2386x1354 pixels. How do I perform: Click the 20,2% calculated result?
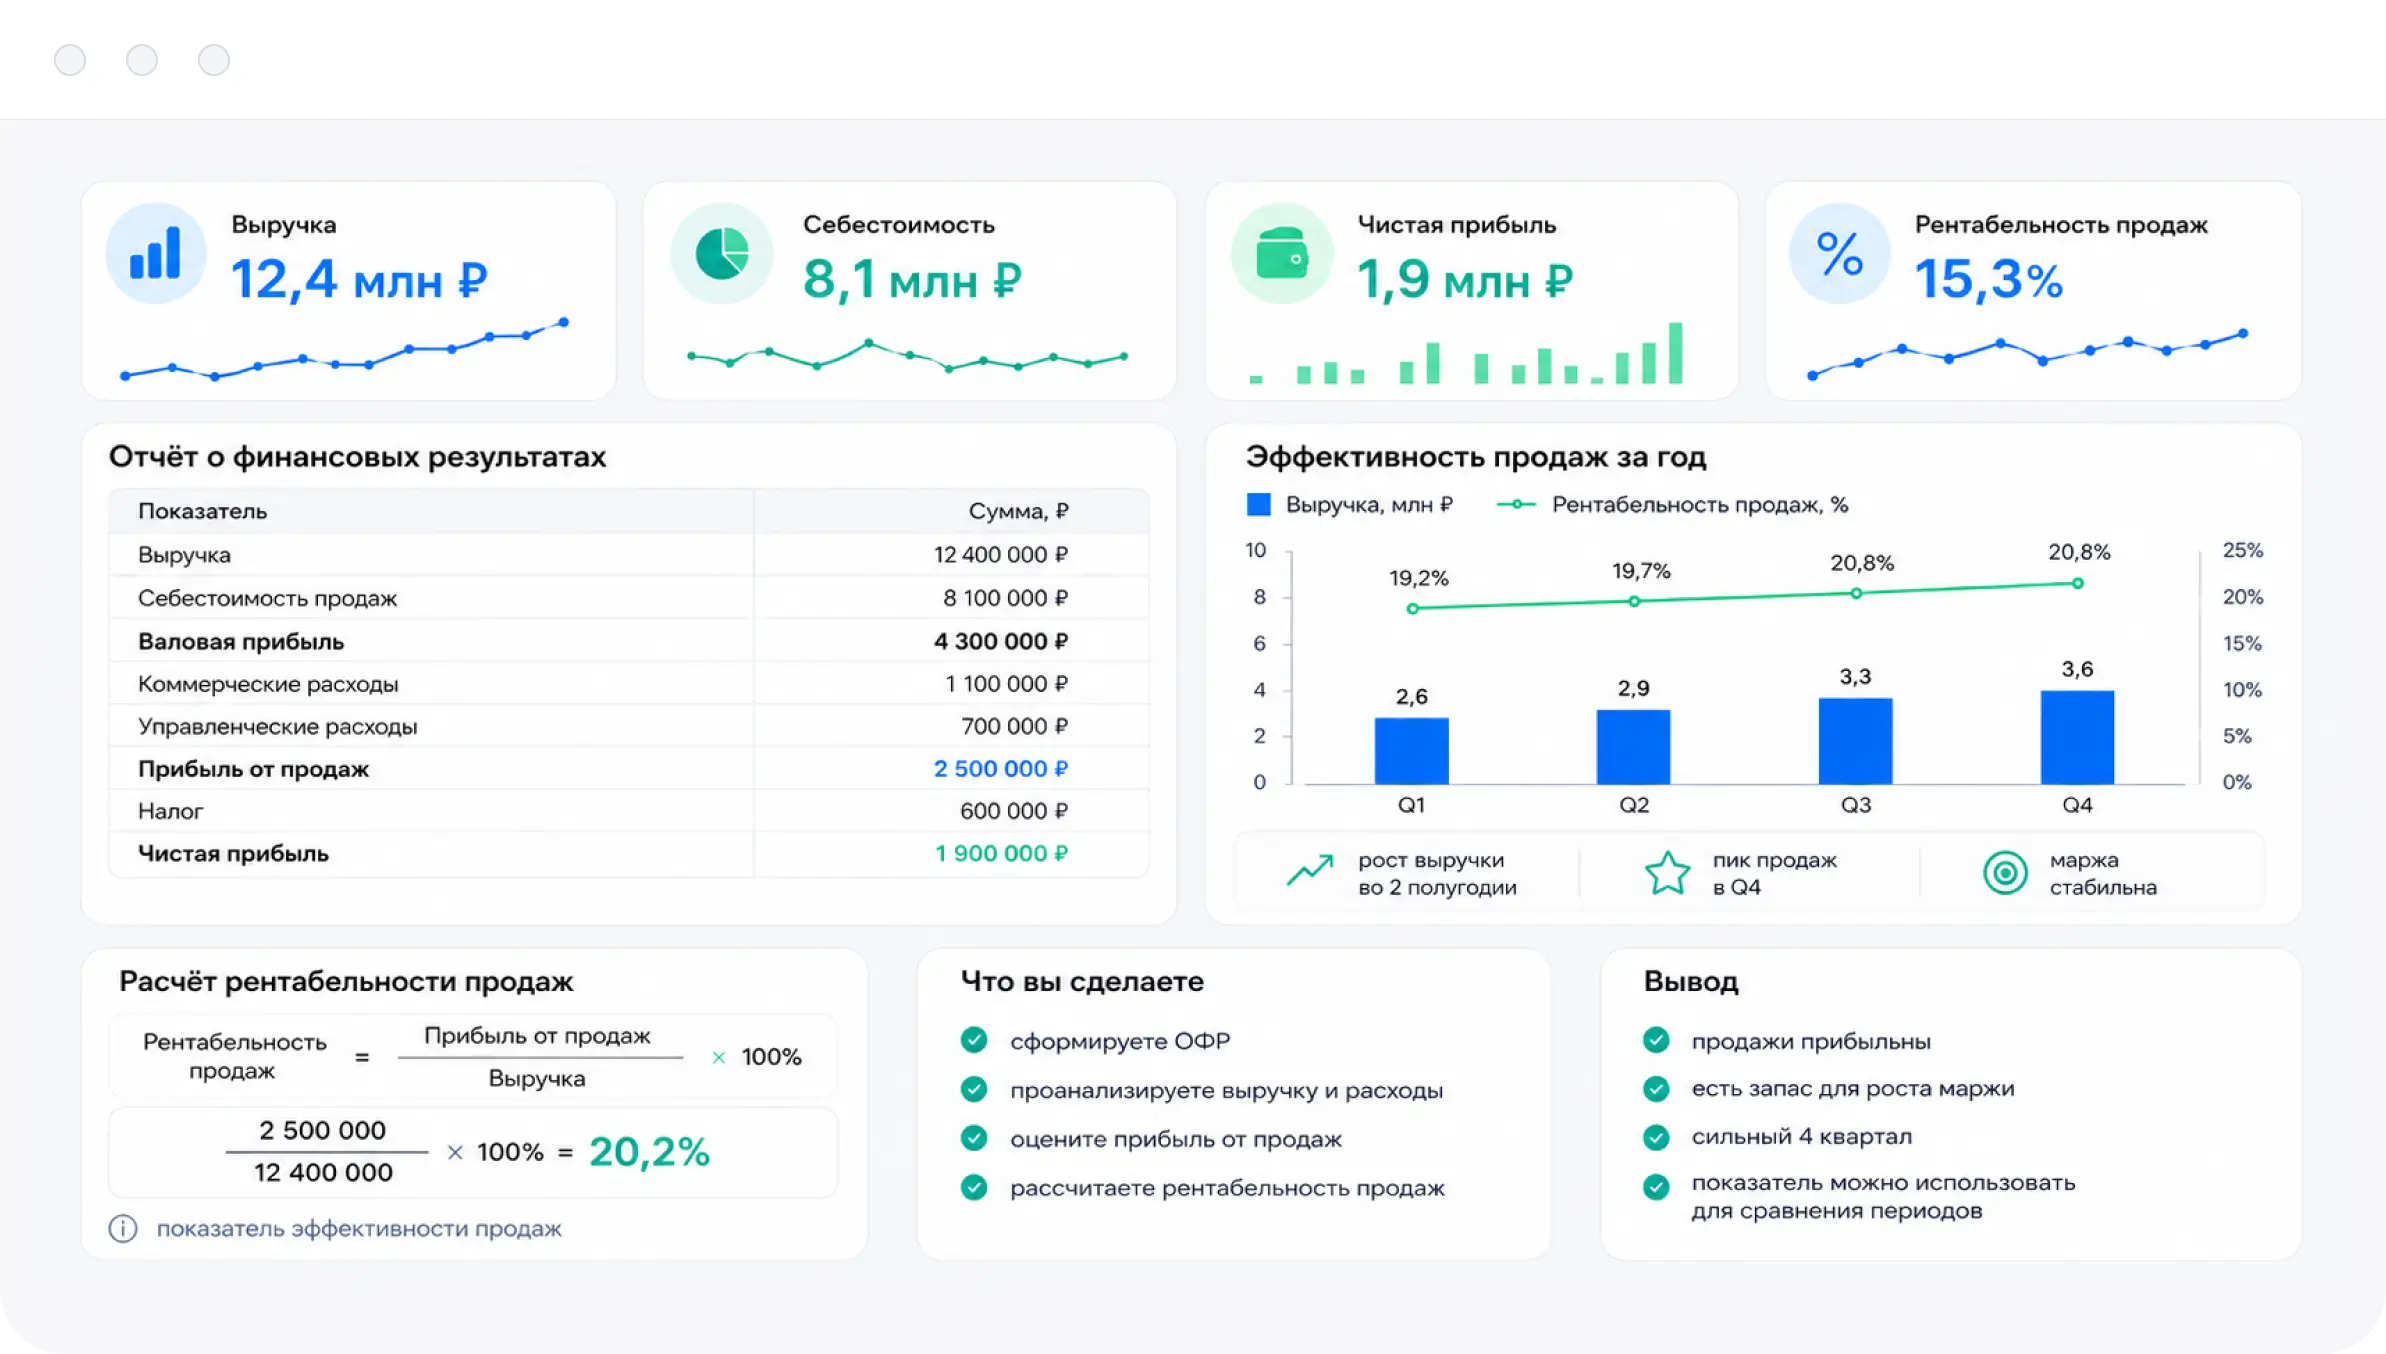pyautogui.click(x=649, y=1151)
